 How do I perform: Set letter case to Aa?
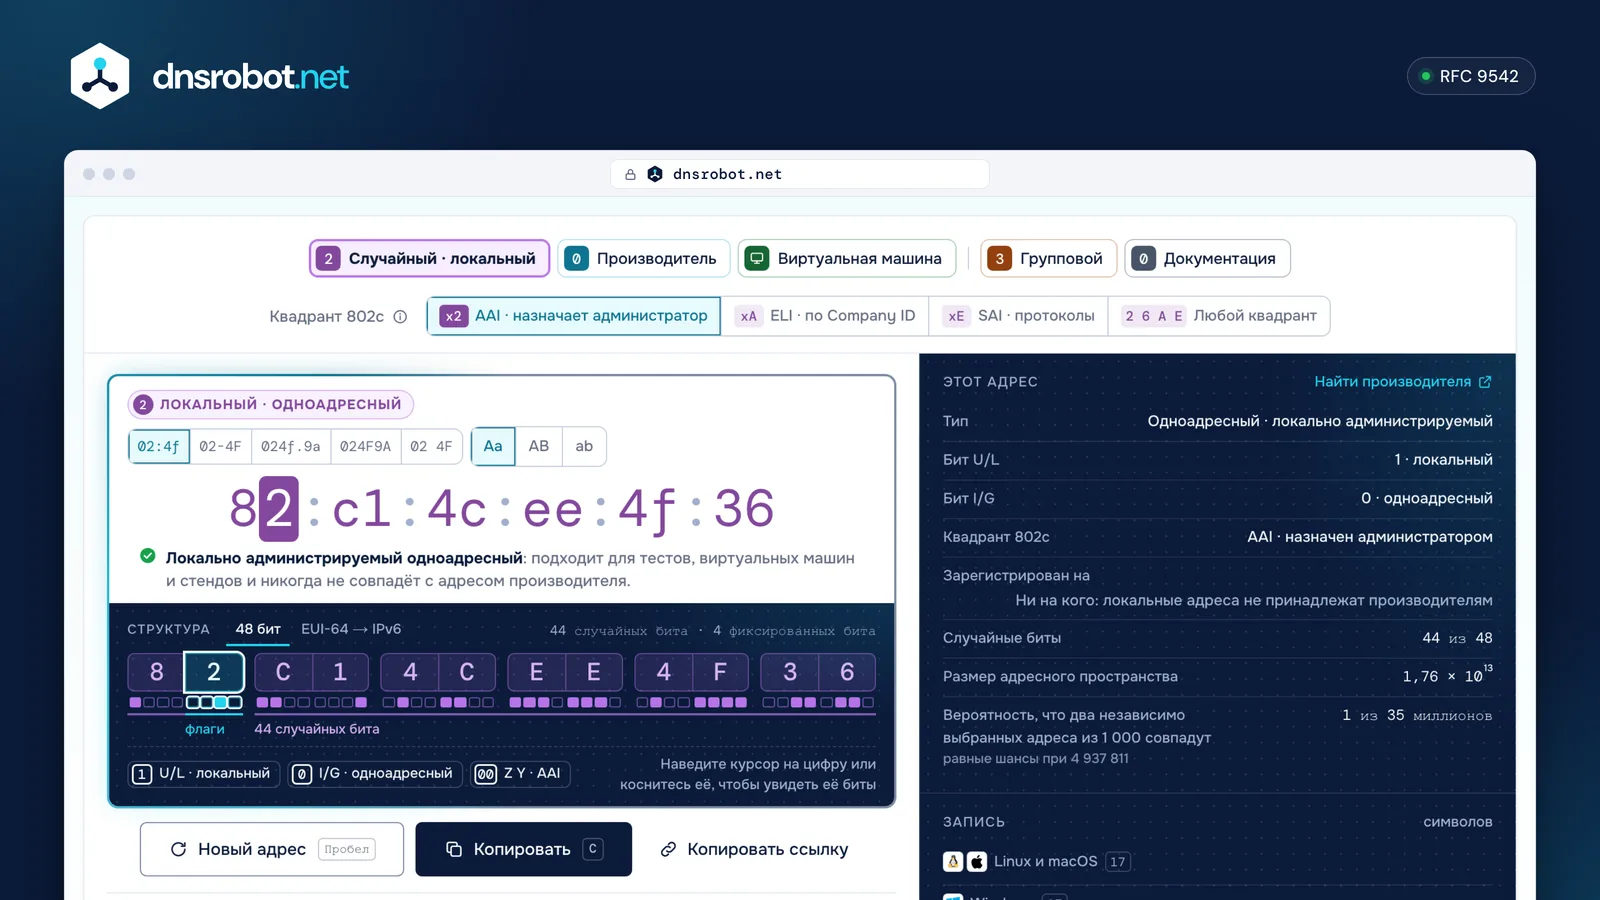pyautogui.click(x=493, y=446)
